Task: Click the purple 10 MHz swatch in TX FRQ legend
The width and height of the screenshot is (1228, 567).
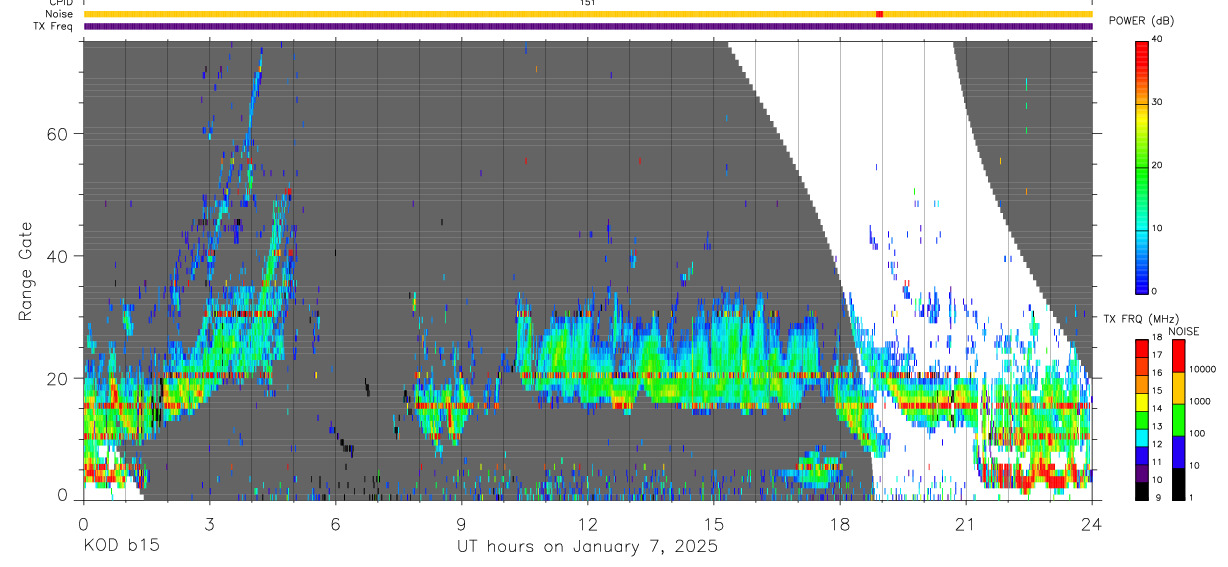Action: (x=1142, y=473)
